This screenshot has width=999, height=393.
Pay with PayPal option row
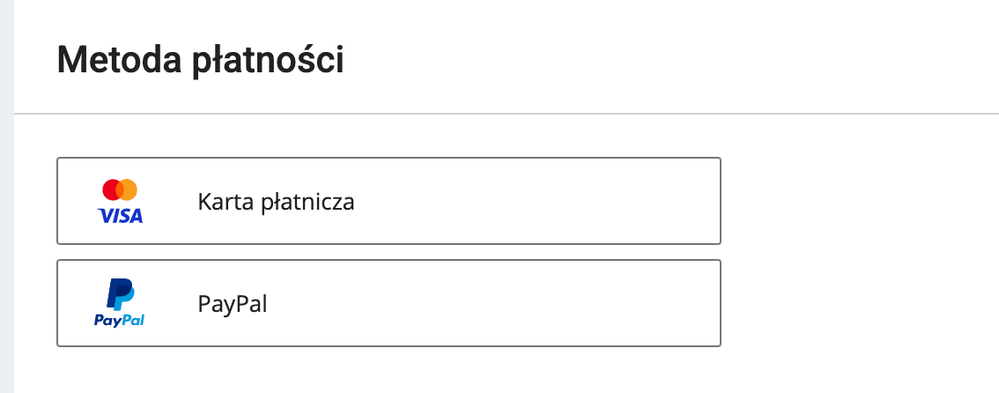389,303
